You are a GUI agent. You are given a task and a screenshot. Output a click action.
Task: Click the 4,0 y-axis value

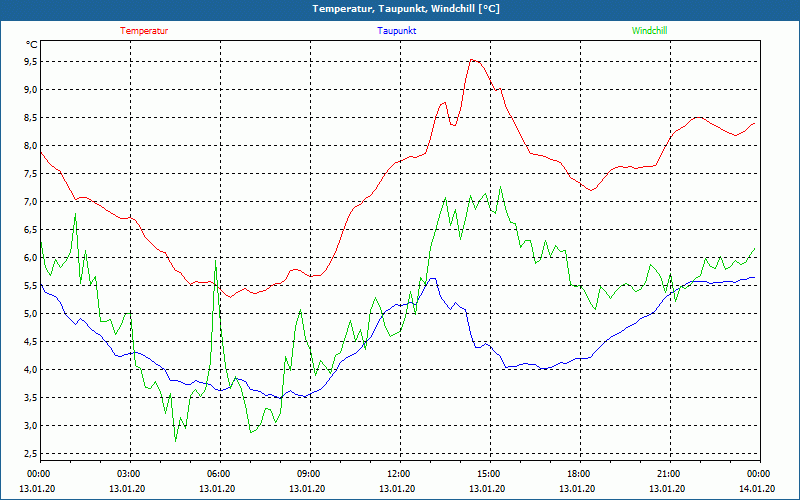[x=32, y=370]
